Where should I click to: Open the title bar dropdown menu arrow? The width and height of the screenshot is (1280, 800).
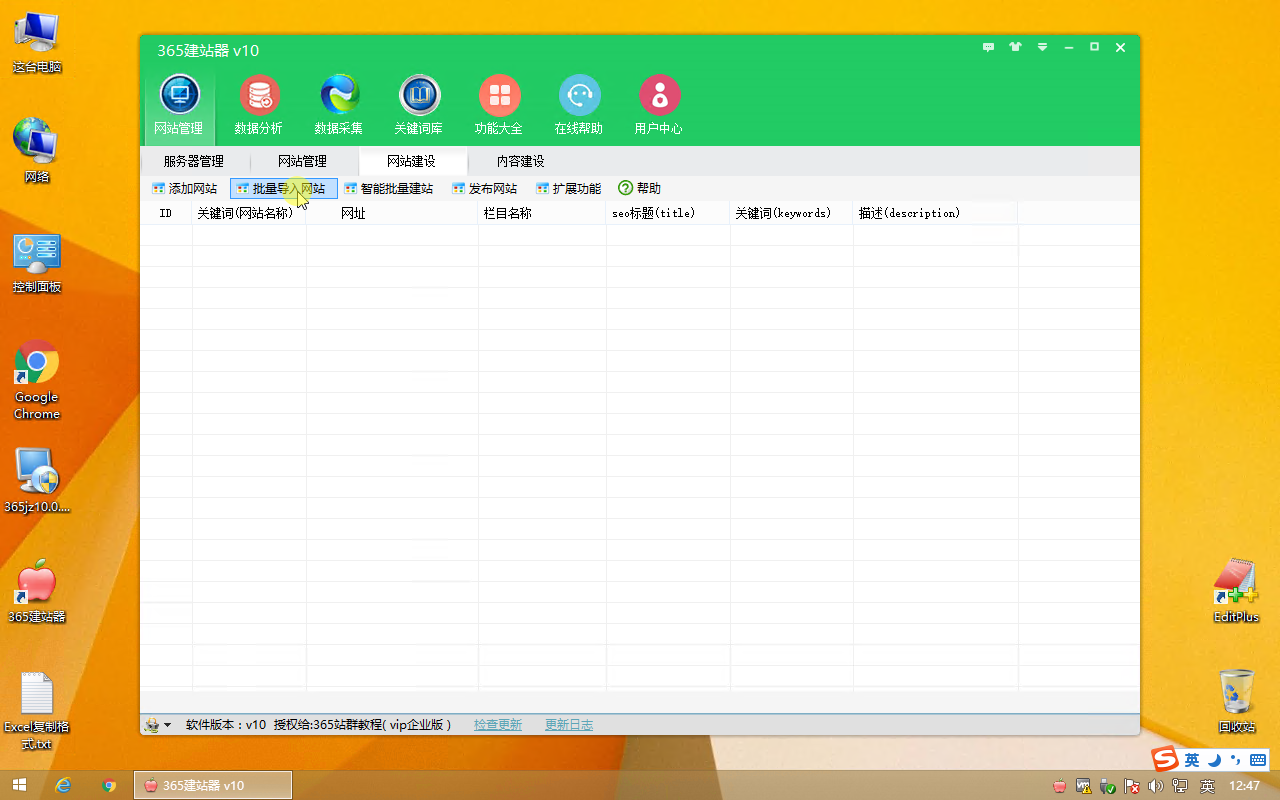point(1042,47)
